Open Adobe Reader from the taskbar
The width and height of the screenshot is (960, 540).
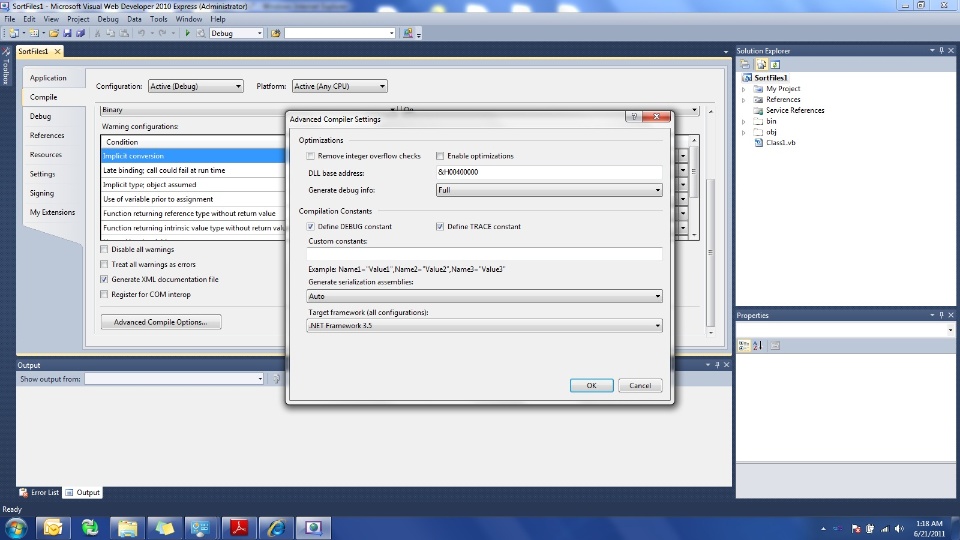pos(239,528)
